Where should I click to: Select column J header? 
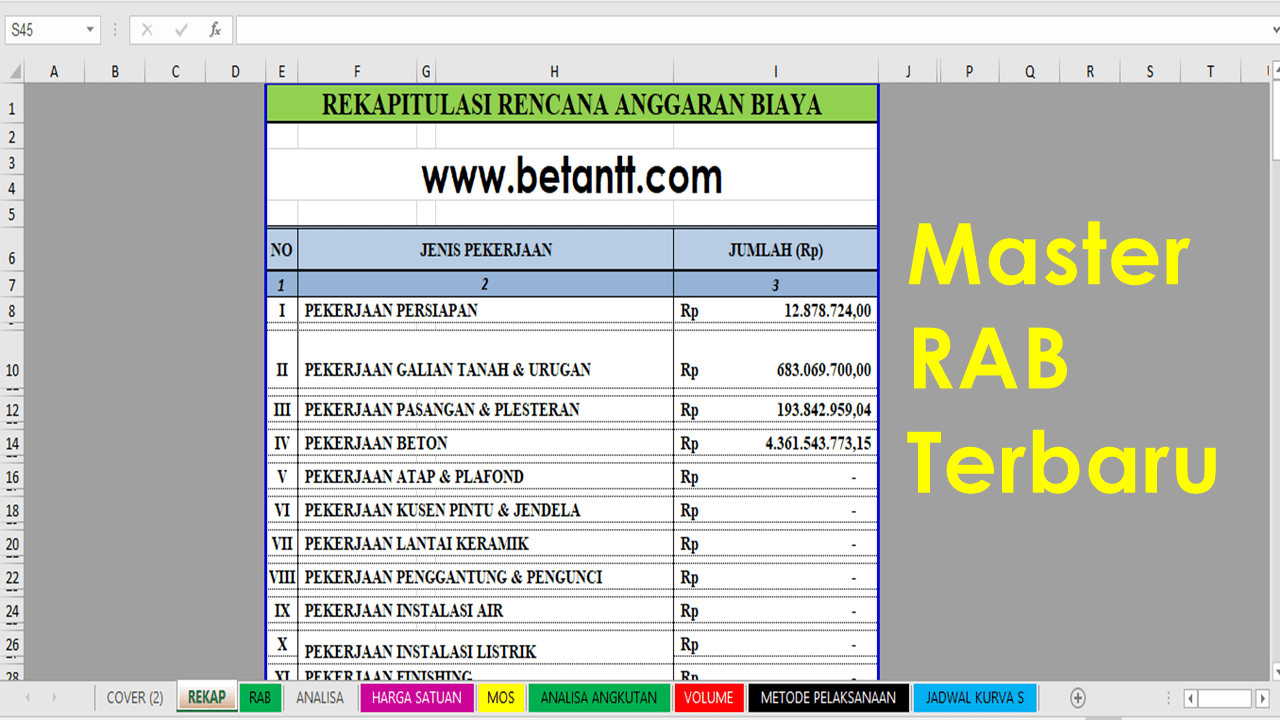click(908, 72)
